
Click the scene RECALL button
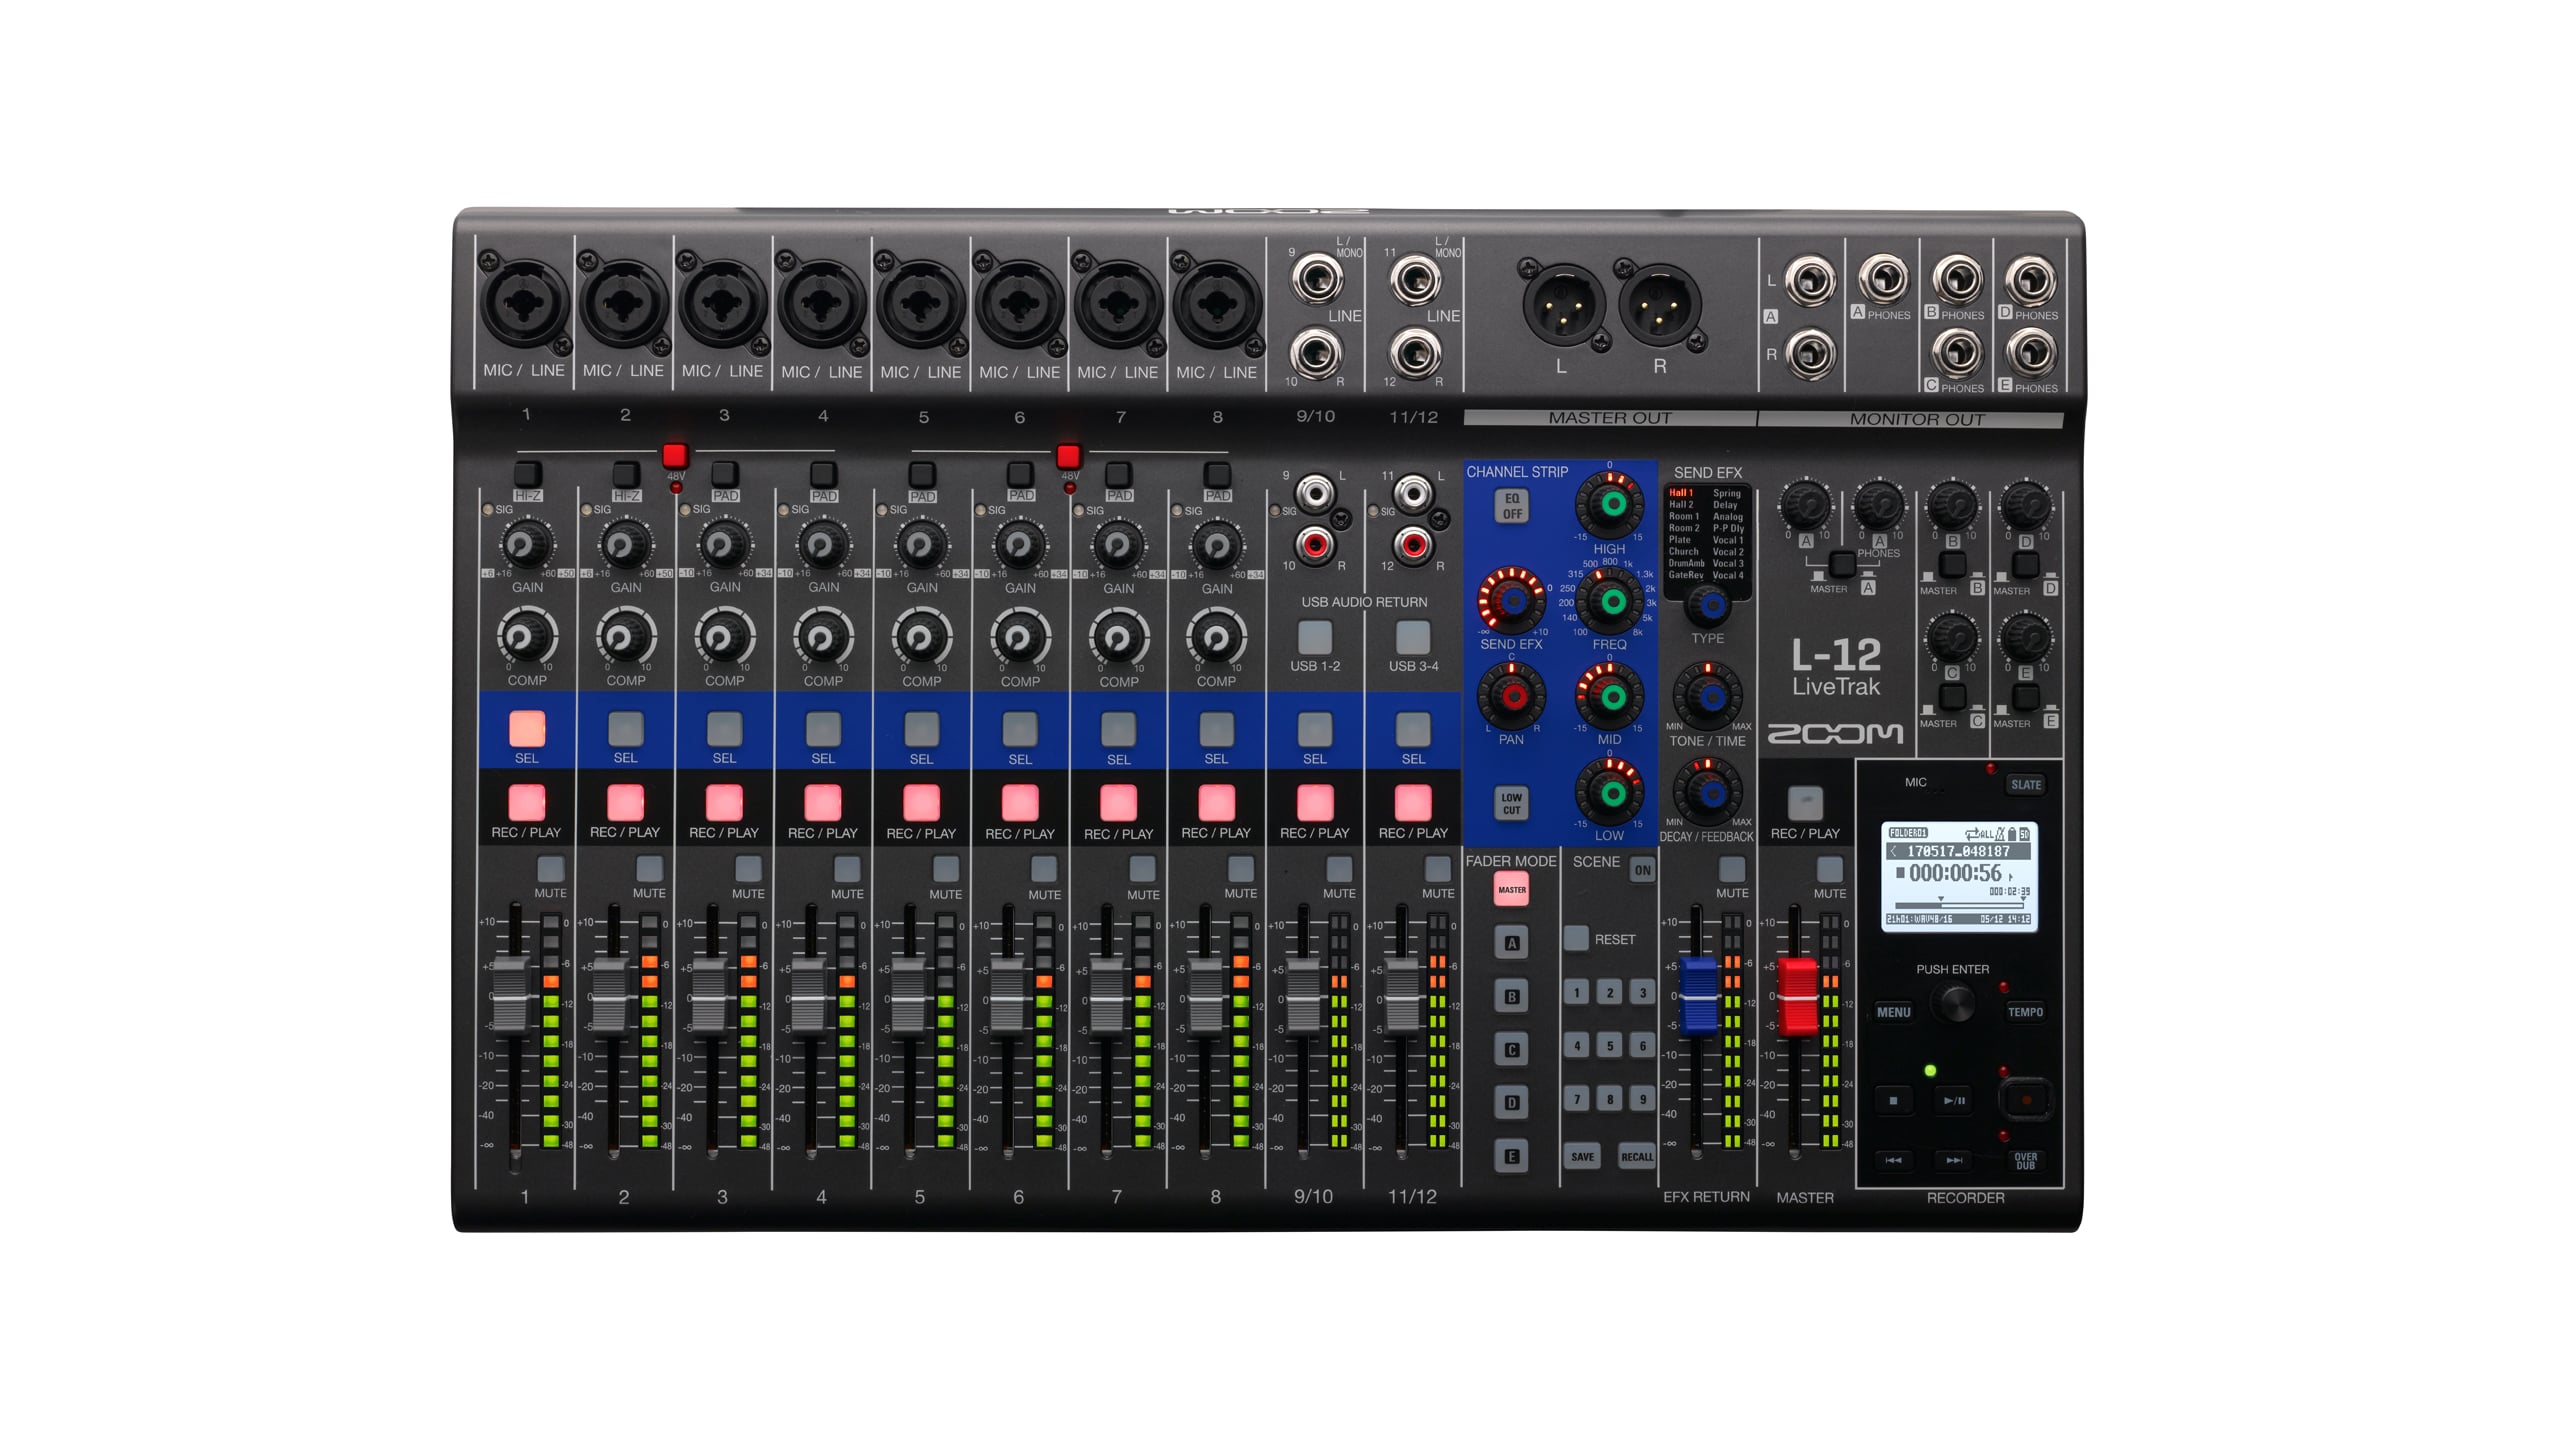pos(1637,1157)
